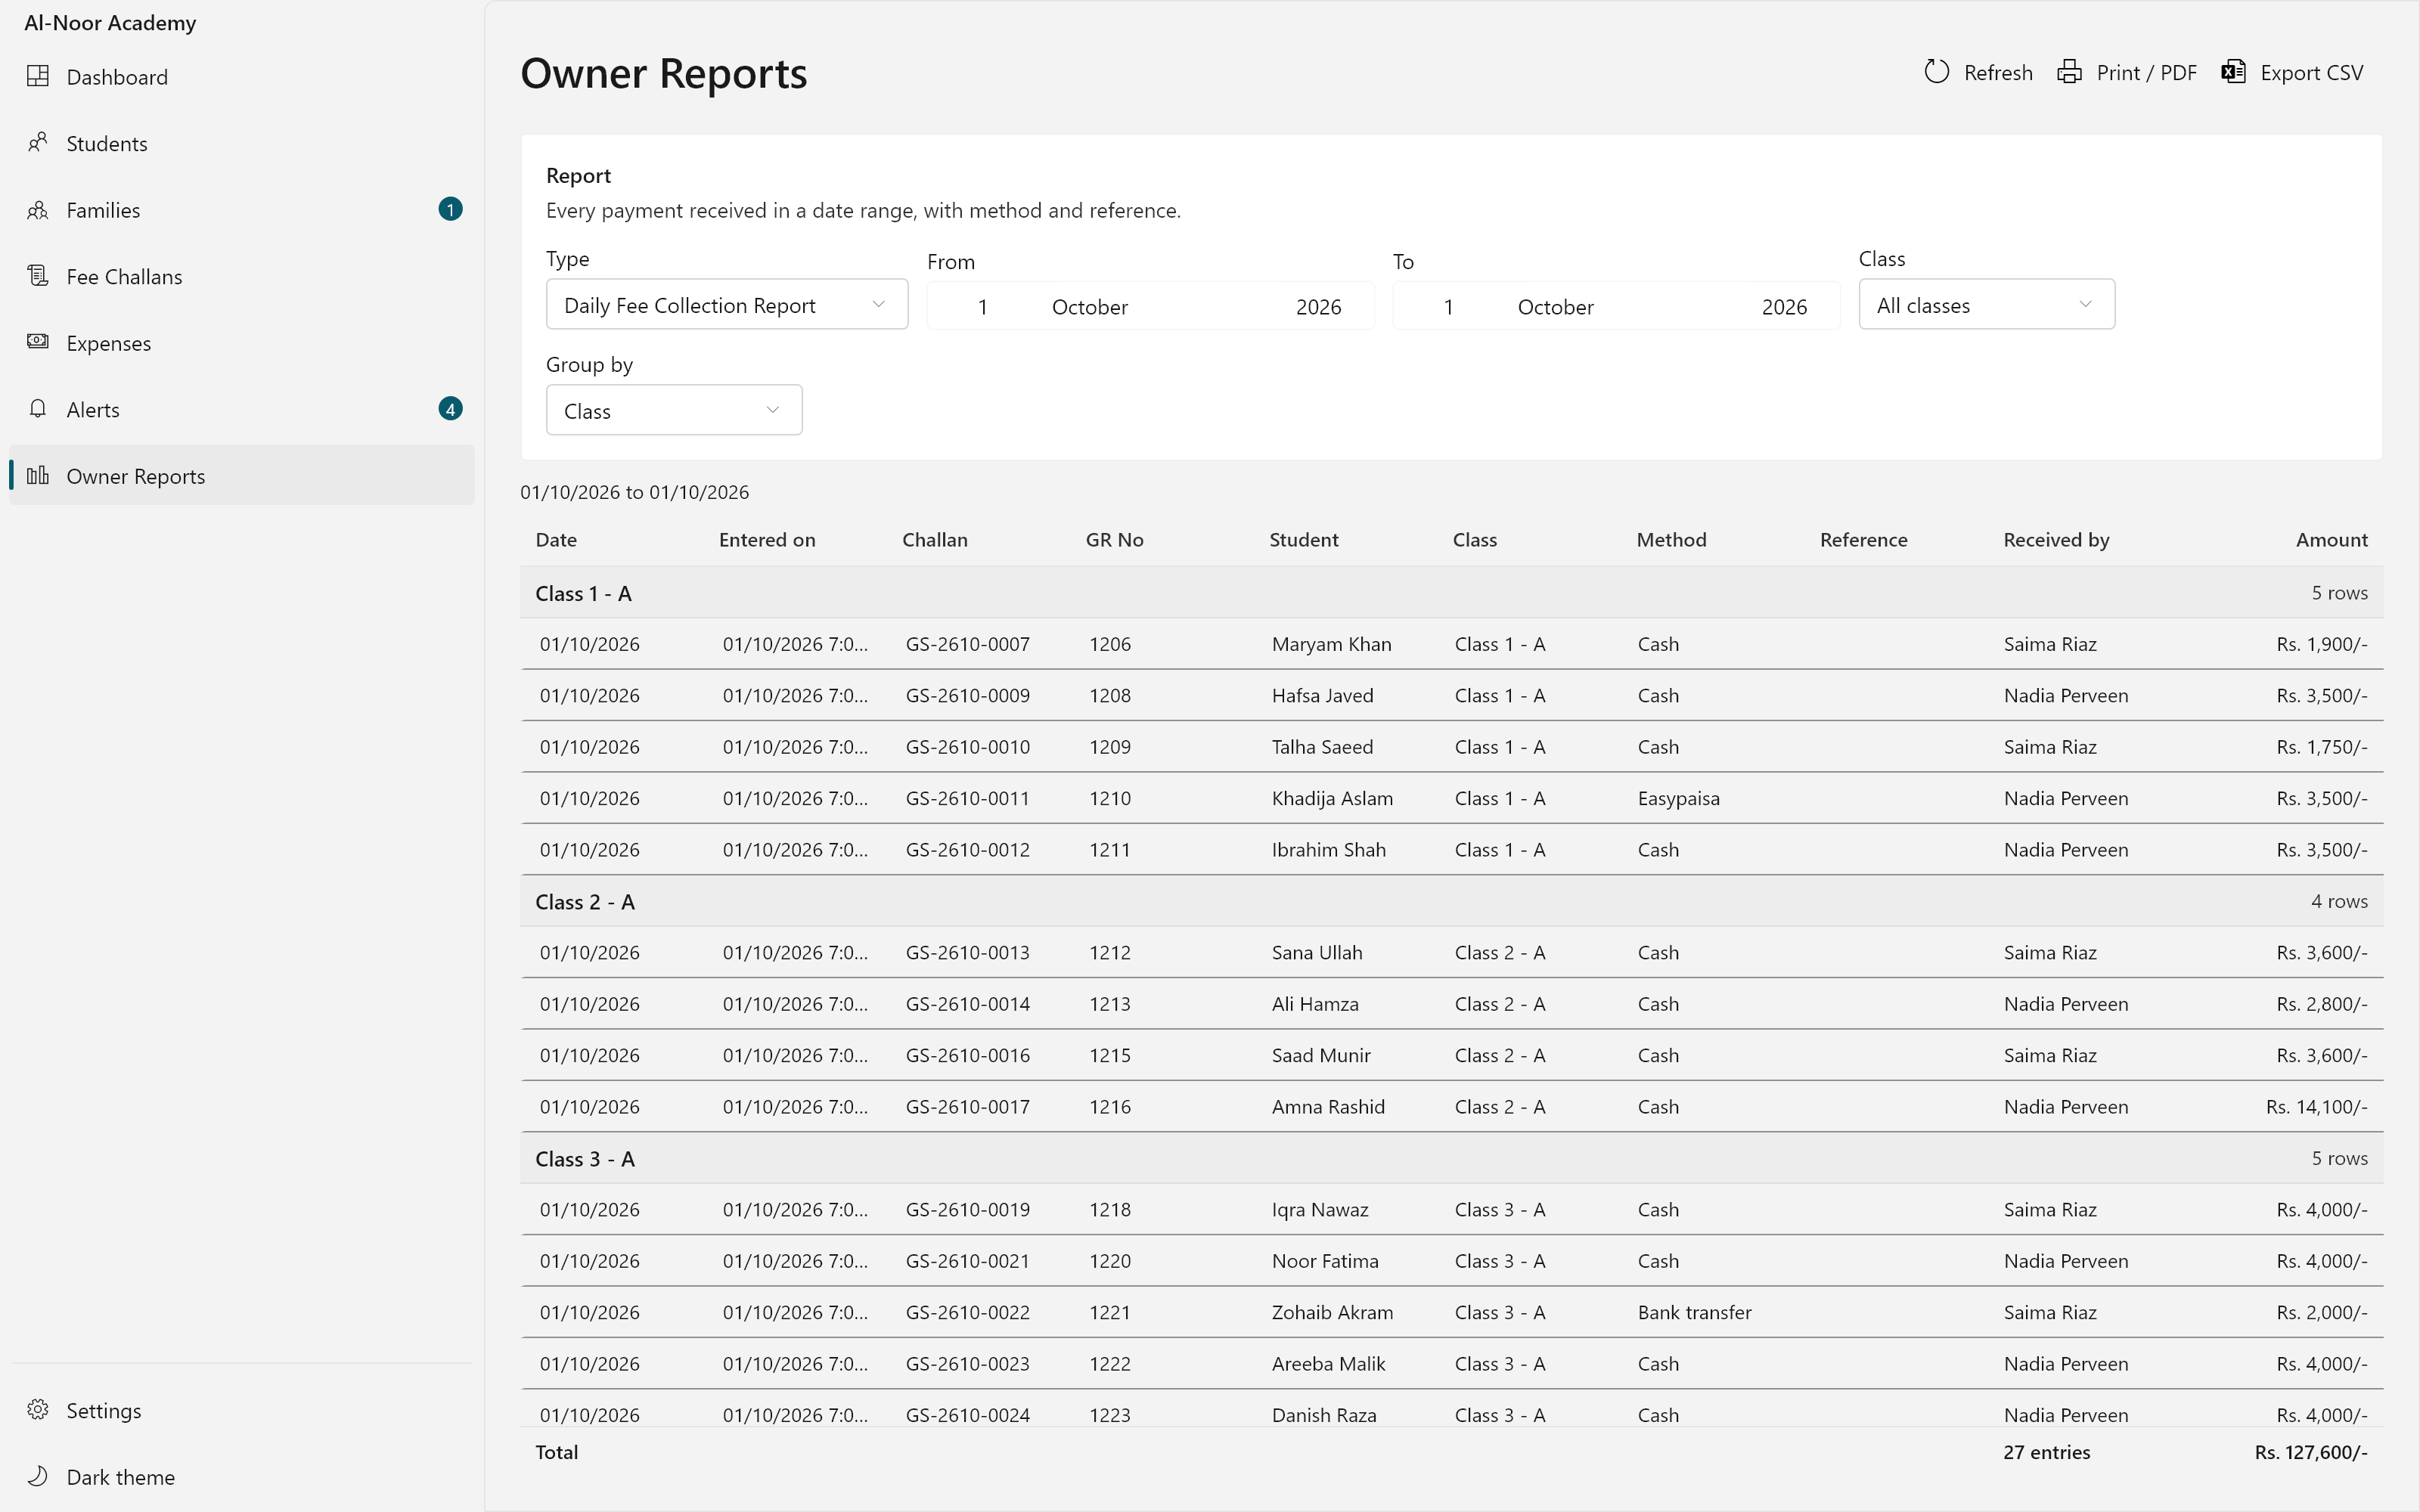Sort by the Amount column header

(2331, 540)
